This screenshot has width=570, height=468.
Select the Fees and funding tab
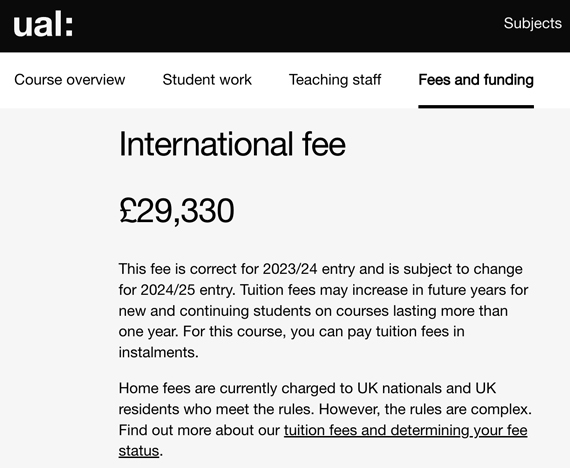[x=476, y=80]
